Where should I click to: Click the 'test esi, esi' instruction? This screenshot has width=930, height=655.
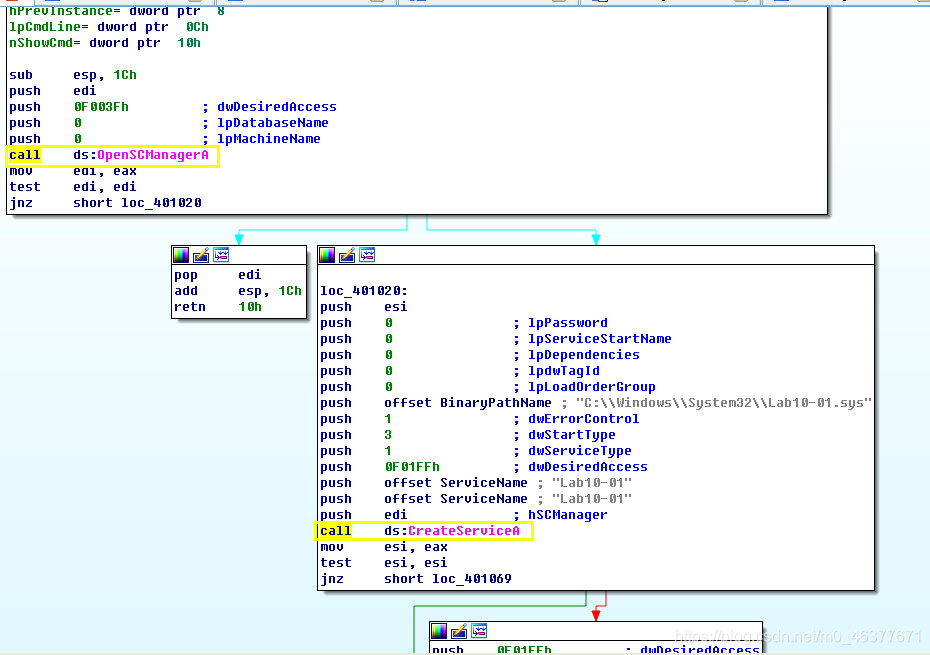tap(384, 563)
